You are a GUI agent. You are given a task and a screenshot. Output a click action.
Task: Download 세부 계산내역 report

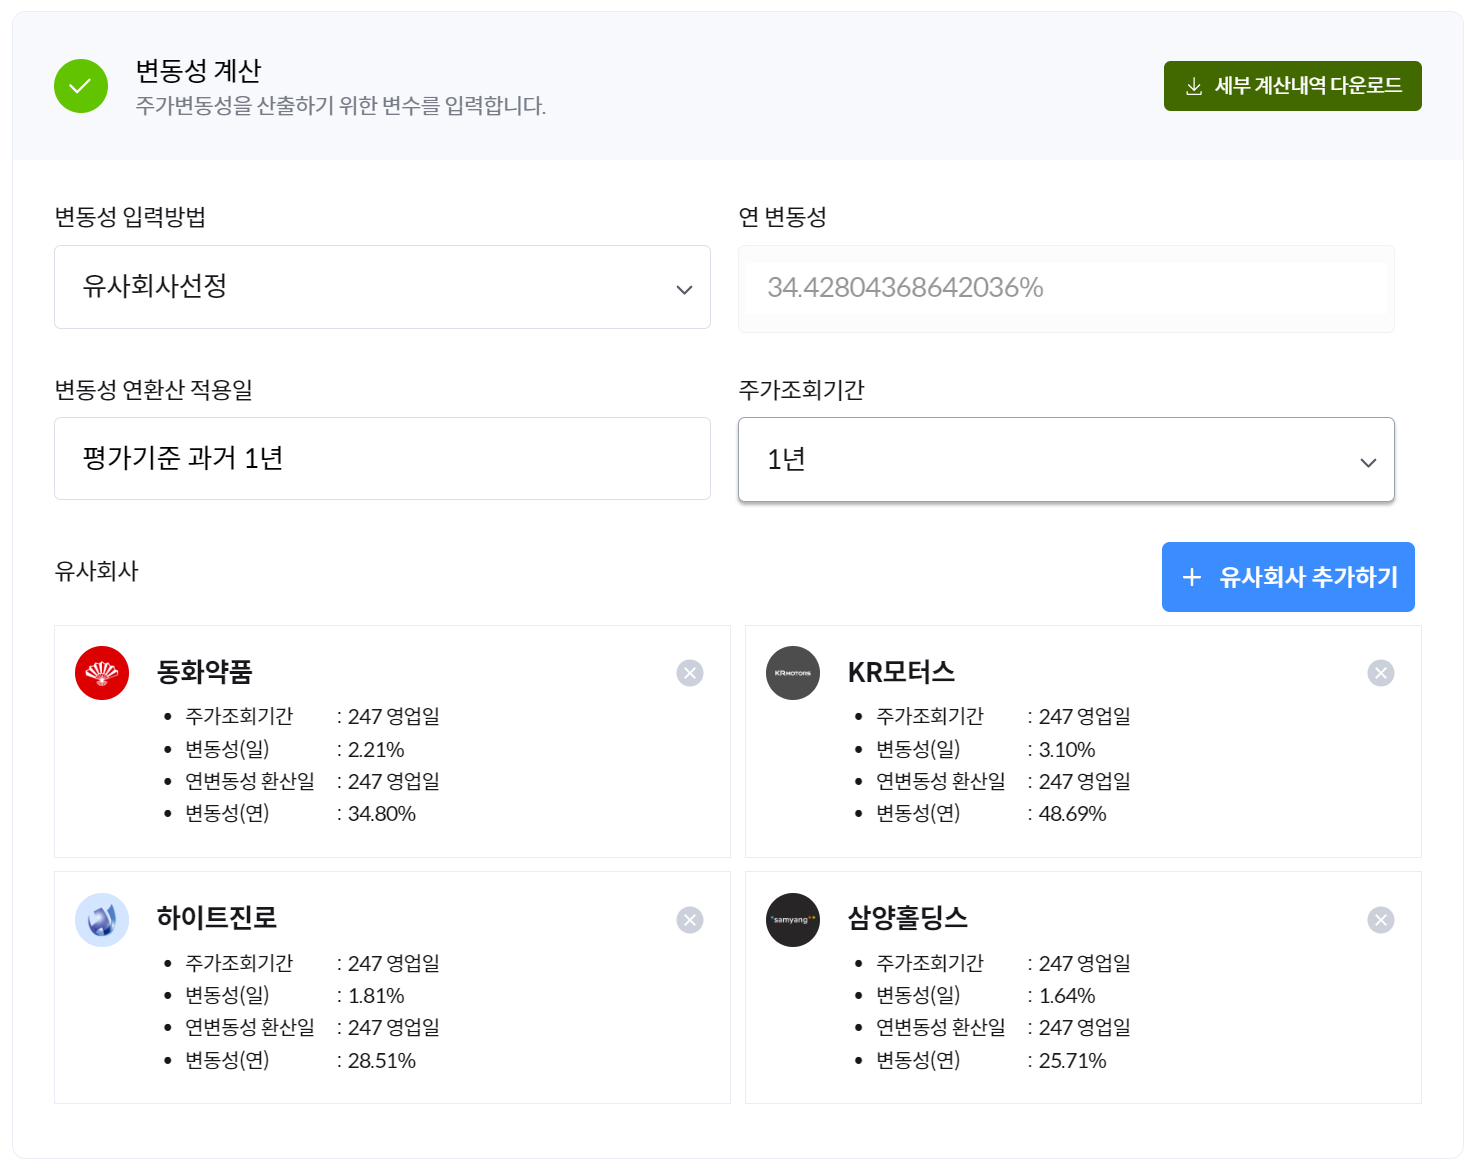1292,86
